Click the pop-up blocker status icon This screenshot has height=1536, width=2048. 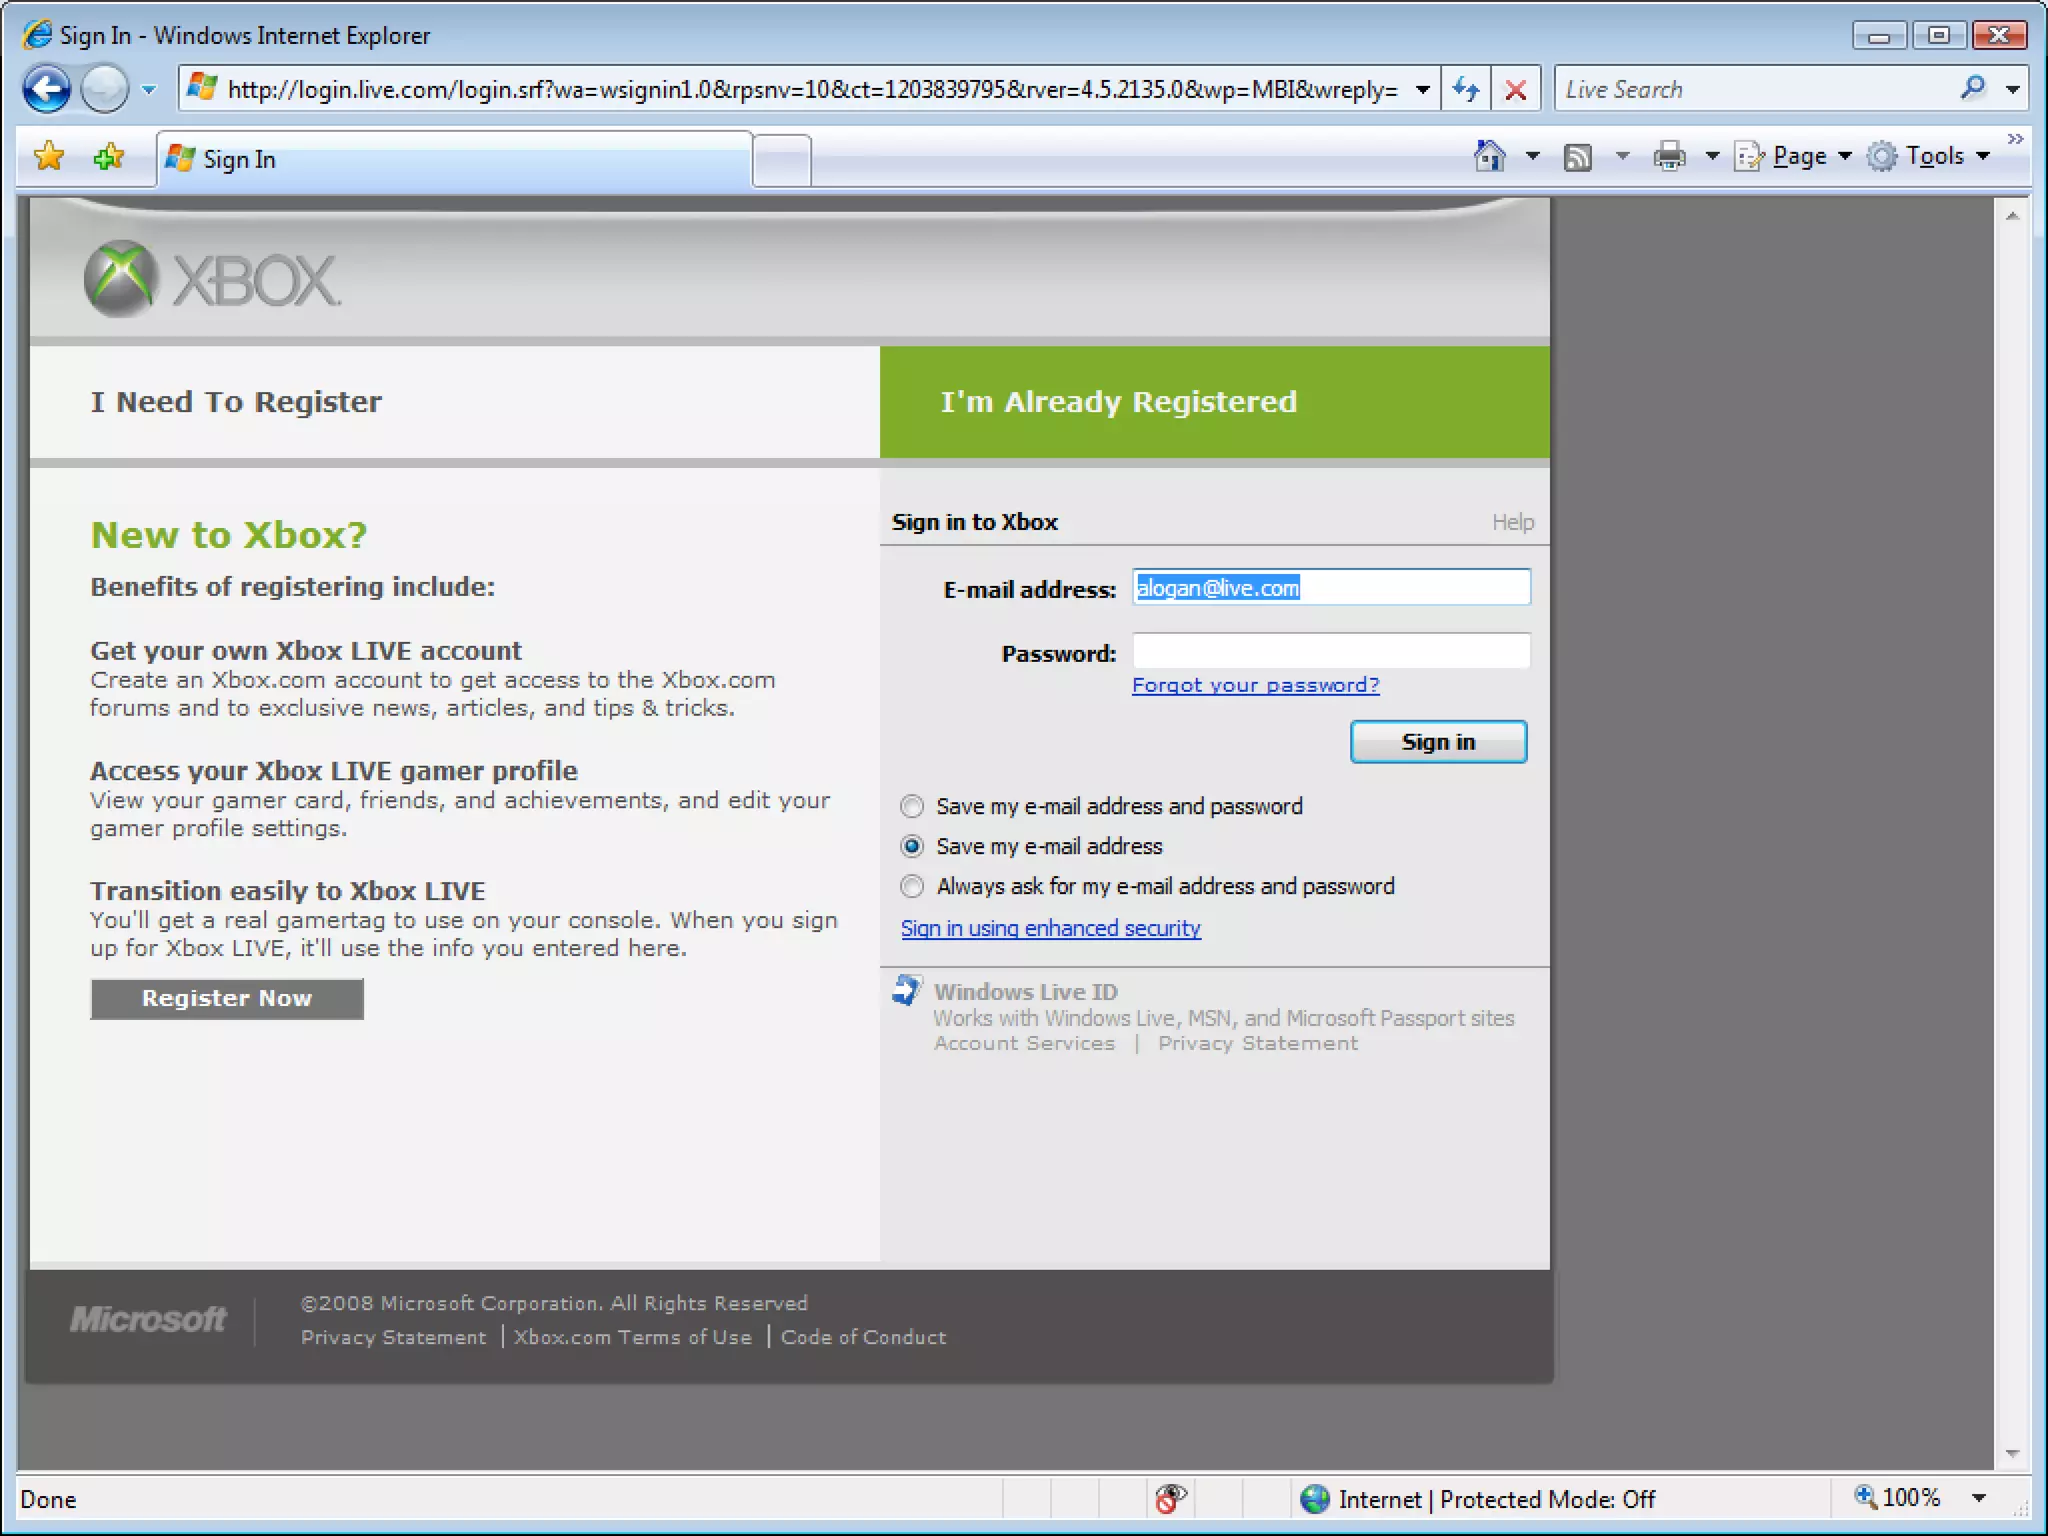[1170, 1498]
